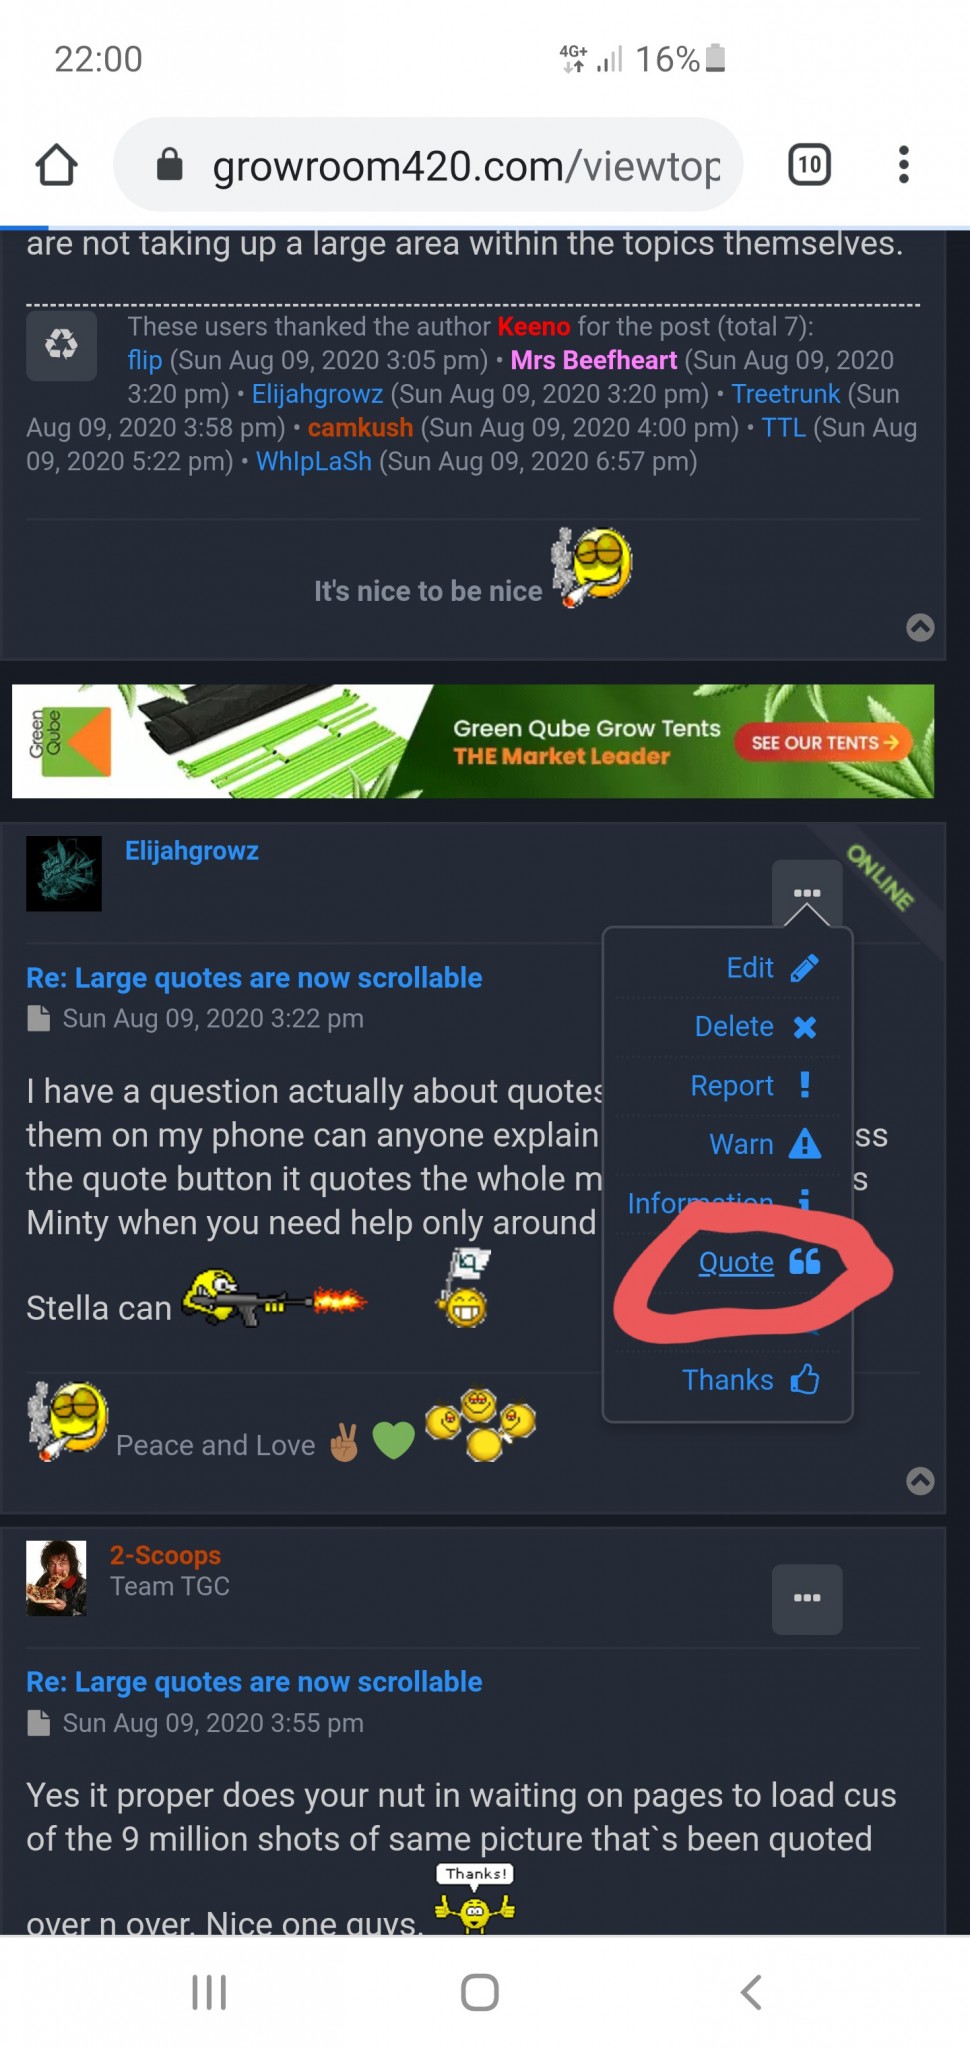The width and height of the screenshot is (970, 2048).
Task: Tap the Android recent apps button
Action: tap(209, 1992)
